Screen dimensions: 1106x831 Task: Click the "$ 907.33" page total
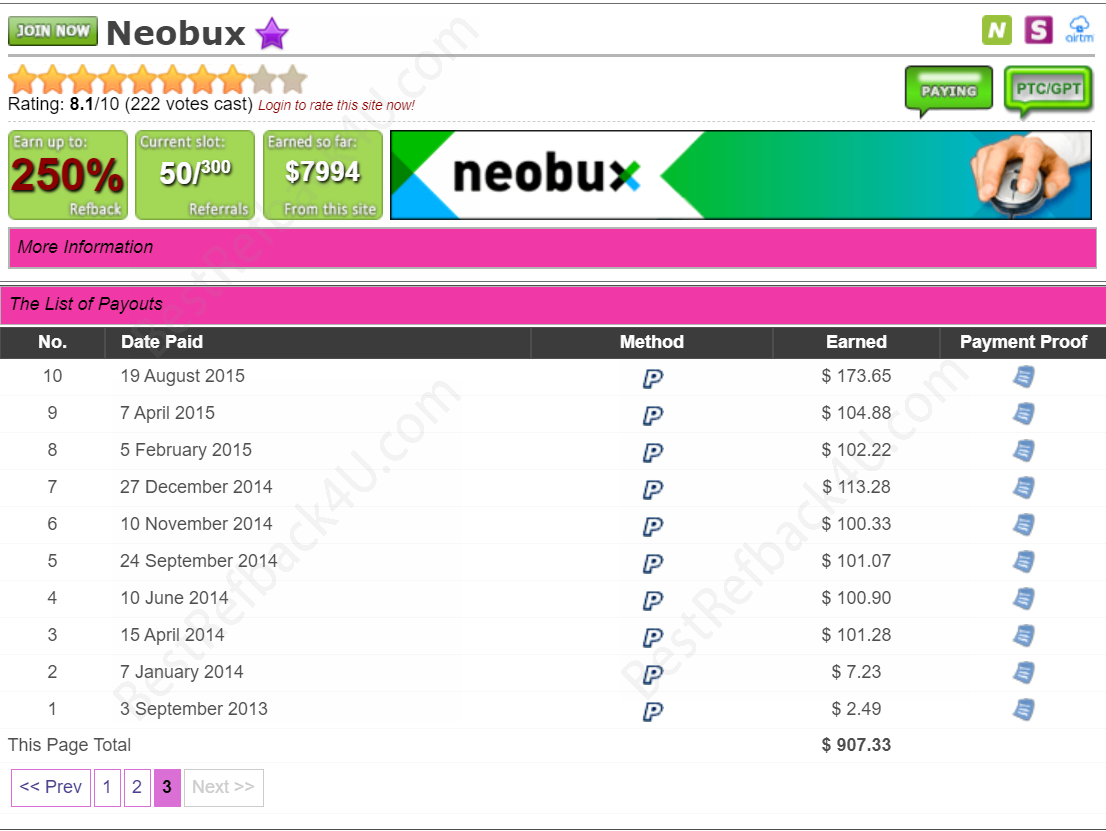pyautogui.click(x=856, y=745)
